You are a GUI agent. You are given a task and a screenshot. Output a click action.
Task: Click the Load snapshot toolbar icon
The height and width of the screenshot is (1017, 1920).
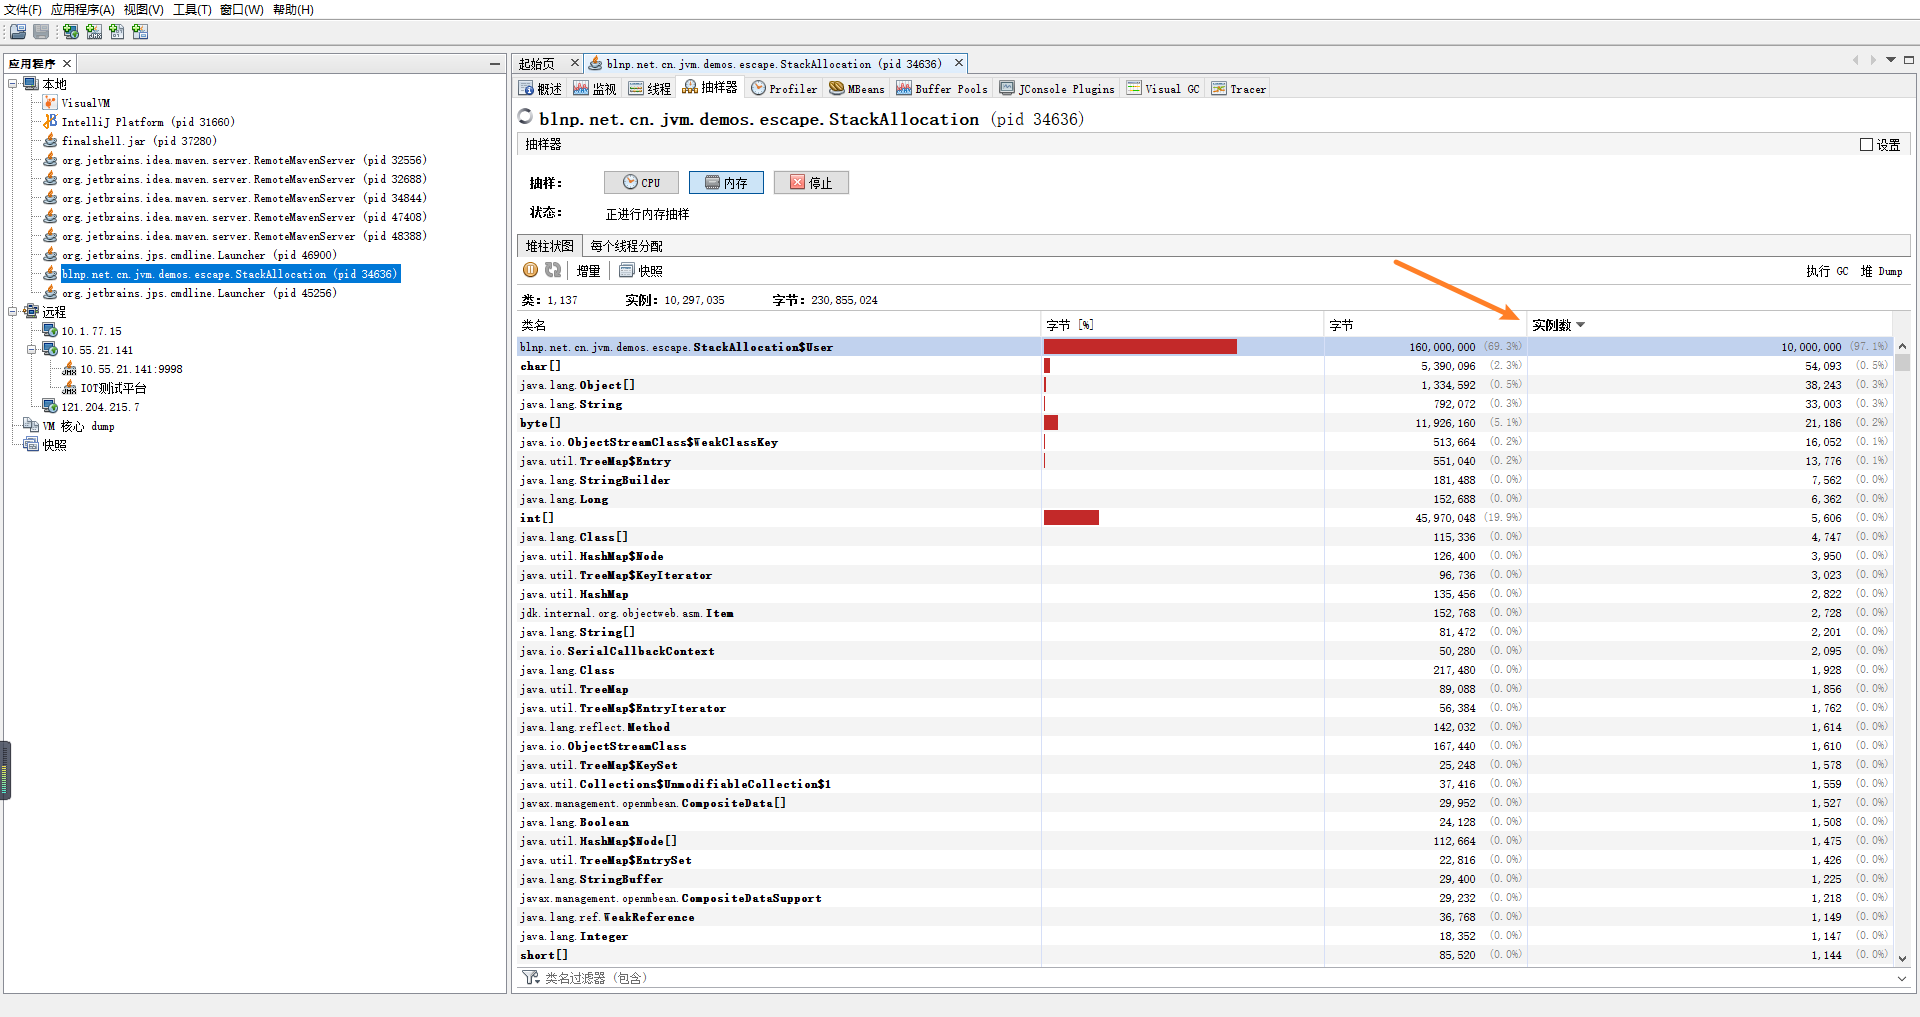pos(18,32)
